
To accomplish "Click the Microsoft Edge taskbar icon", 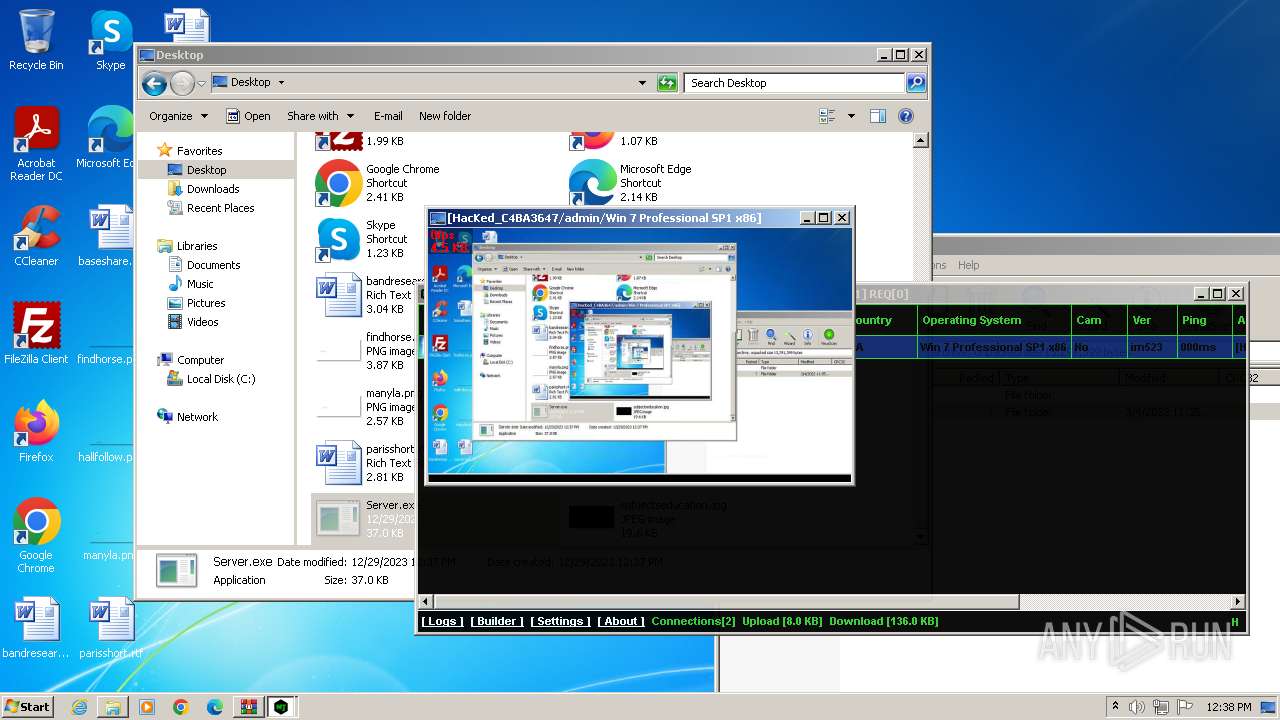I will coord(214,707).
